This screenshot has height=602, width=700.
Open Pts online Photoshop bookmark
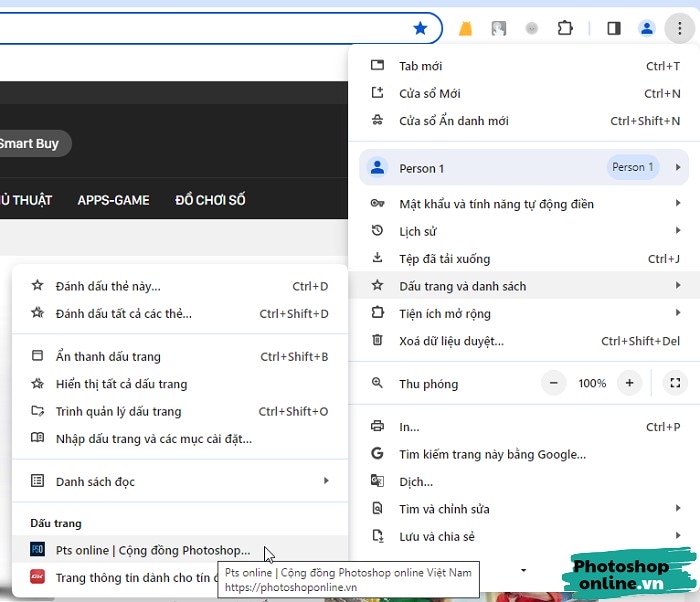tap(179, 550)
